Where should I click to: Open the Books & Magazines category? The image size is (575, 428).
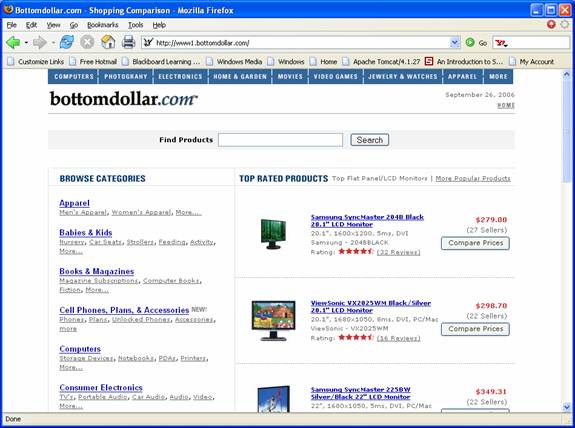(97, 271)
